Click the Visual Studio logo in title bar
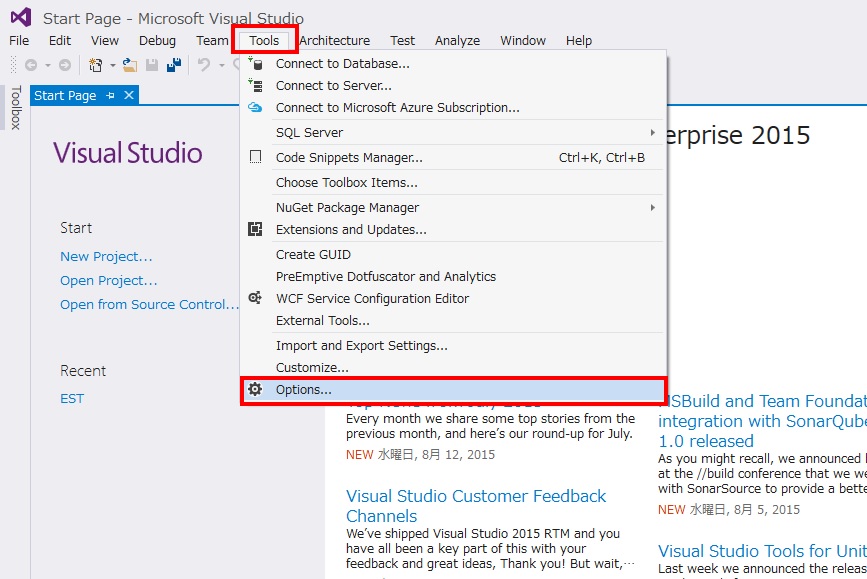Screen dimensions: 867x579 coord(21,17)
